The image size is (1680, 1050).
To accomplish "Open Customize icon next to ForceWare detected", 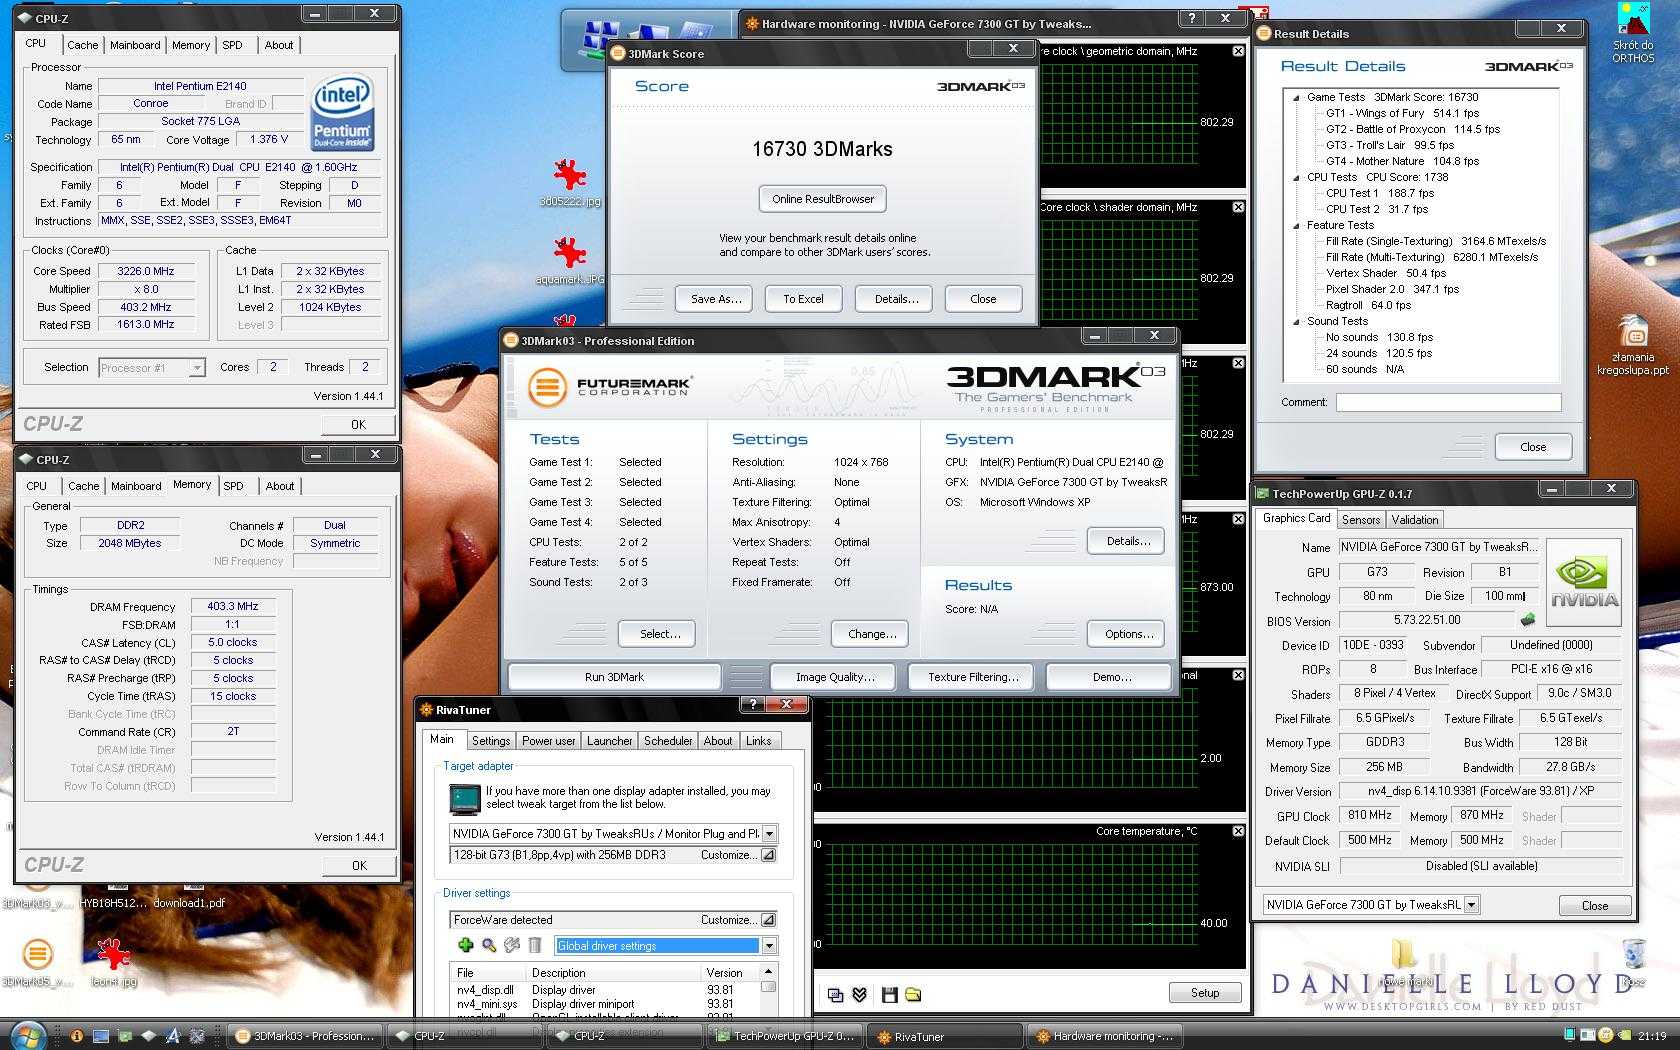I will pos(768,920).
